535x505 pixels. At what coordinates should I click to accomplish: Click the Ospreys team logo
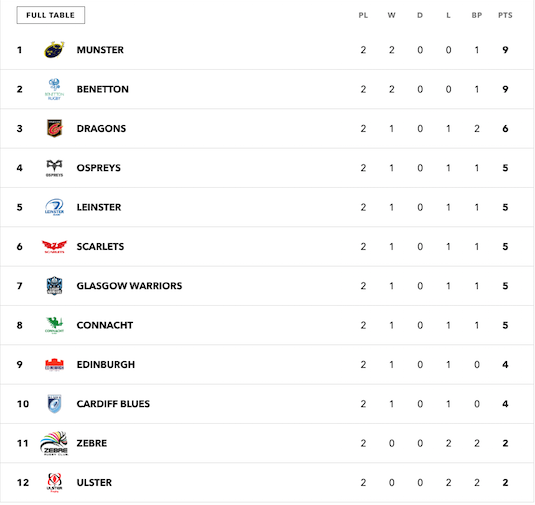pos(54,168)
